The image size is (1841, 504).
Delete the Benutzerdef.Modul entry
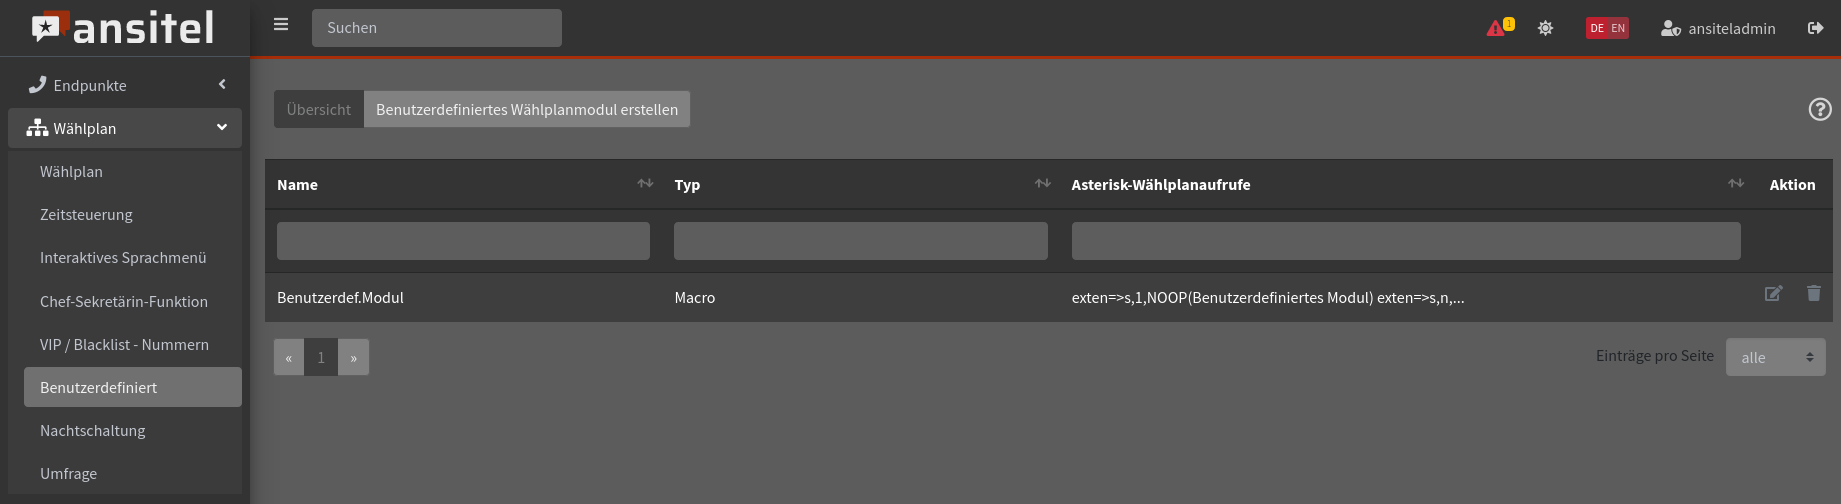pos(1813,294)
